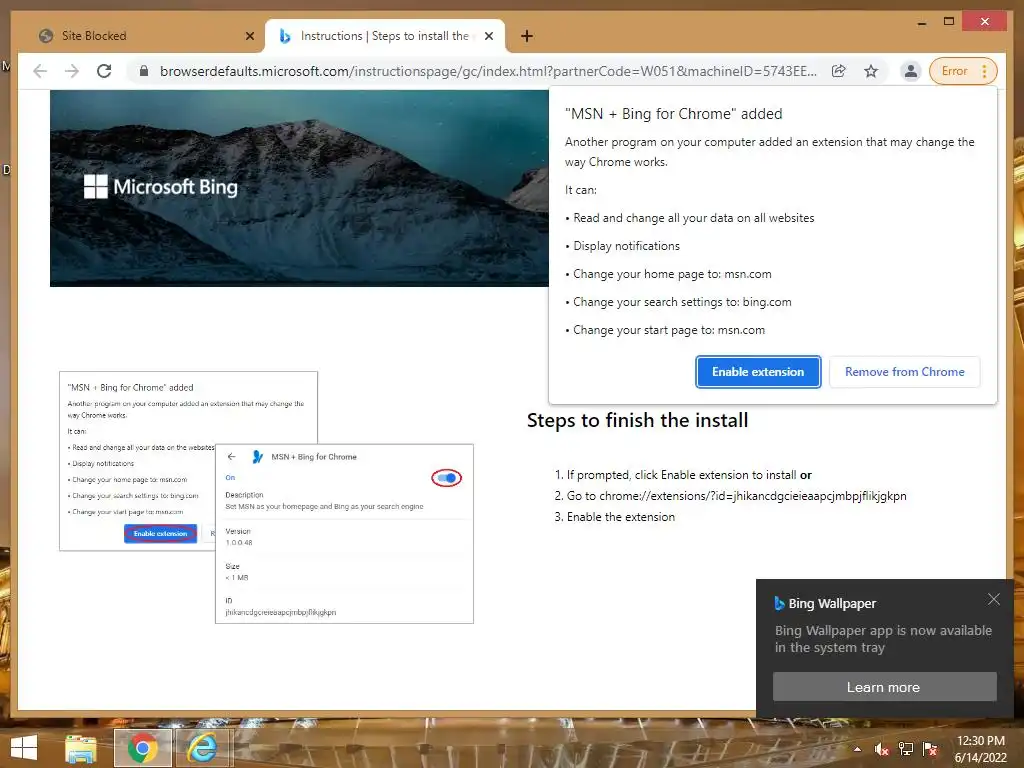Click the Bing Wallpaper notification title
This screenshot has width=1024, height=768.
pos(832,603)
